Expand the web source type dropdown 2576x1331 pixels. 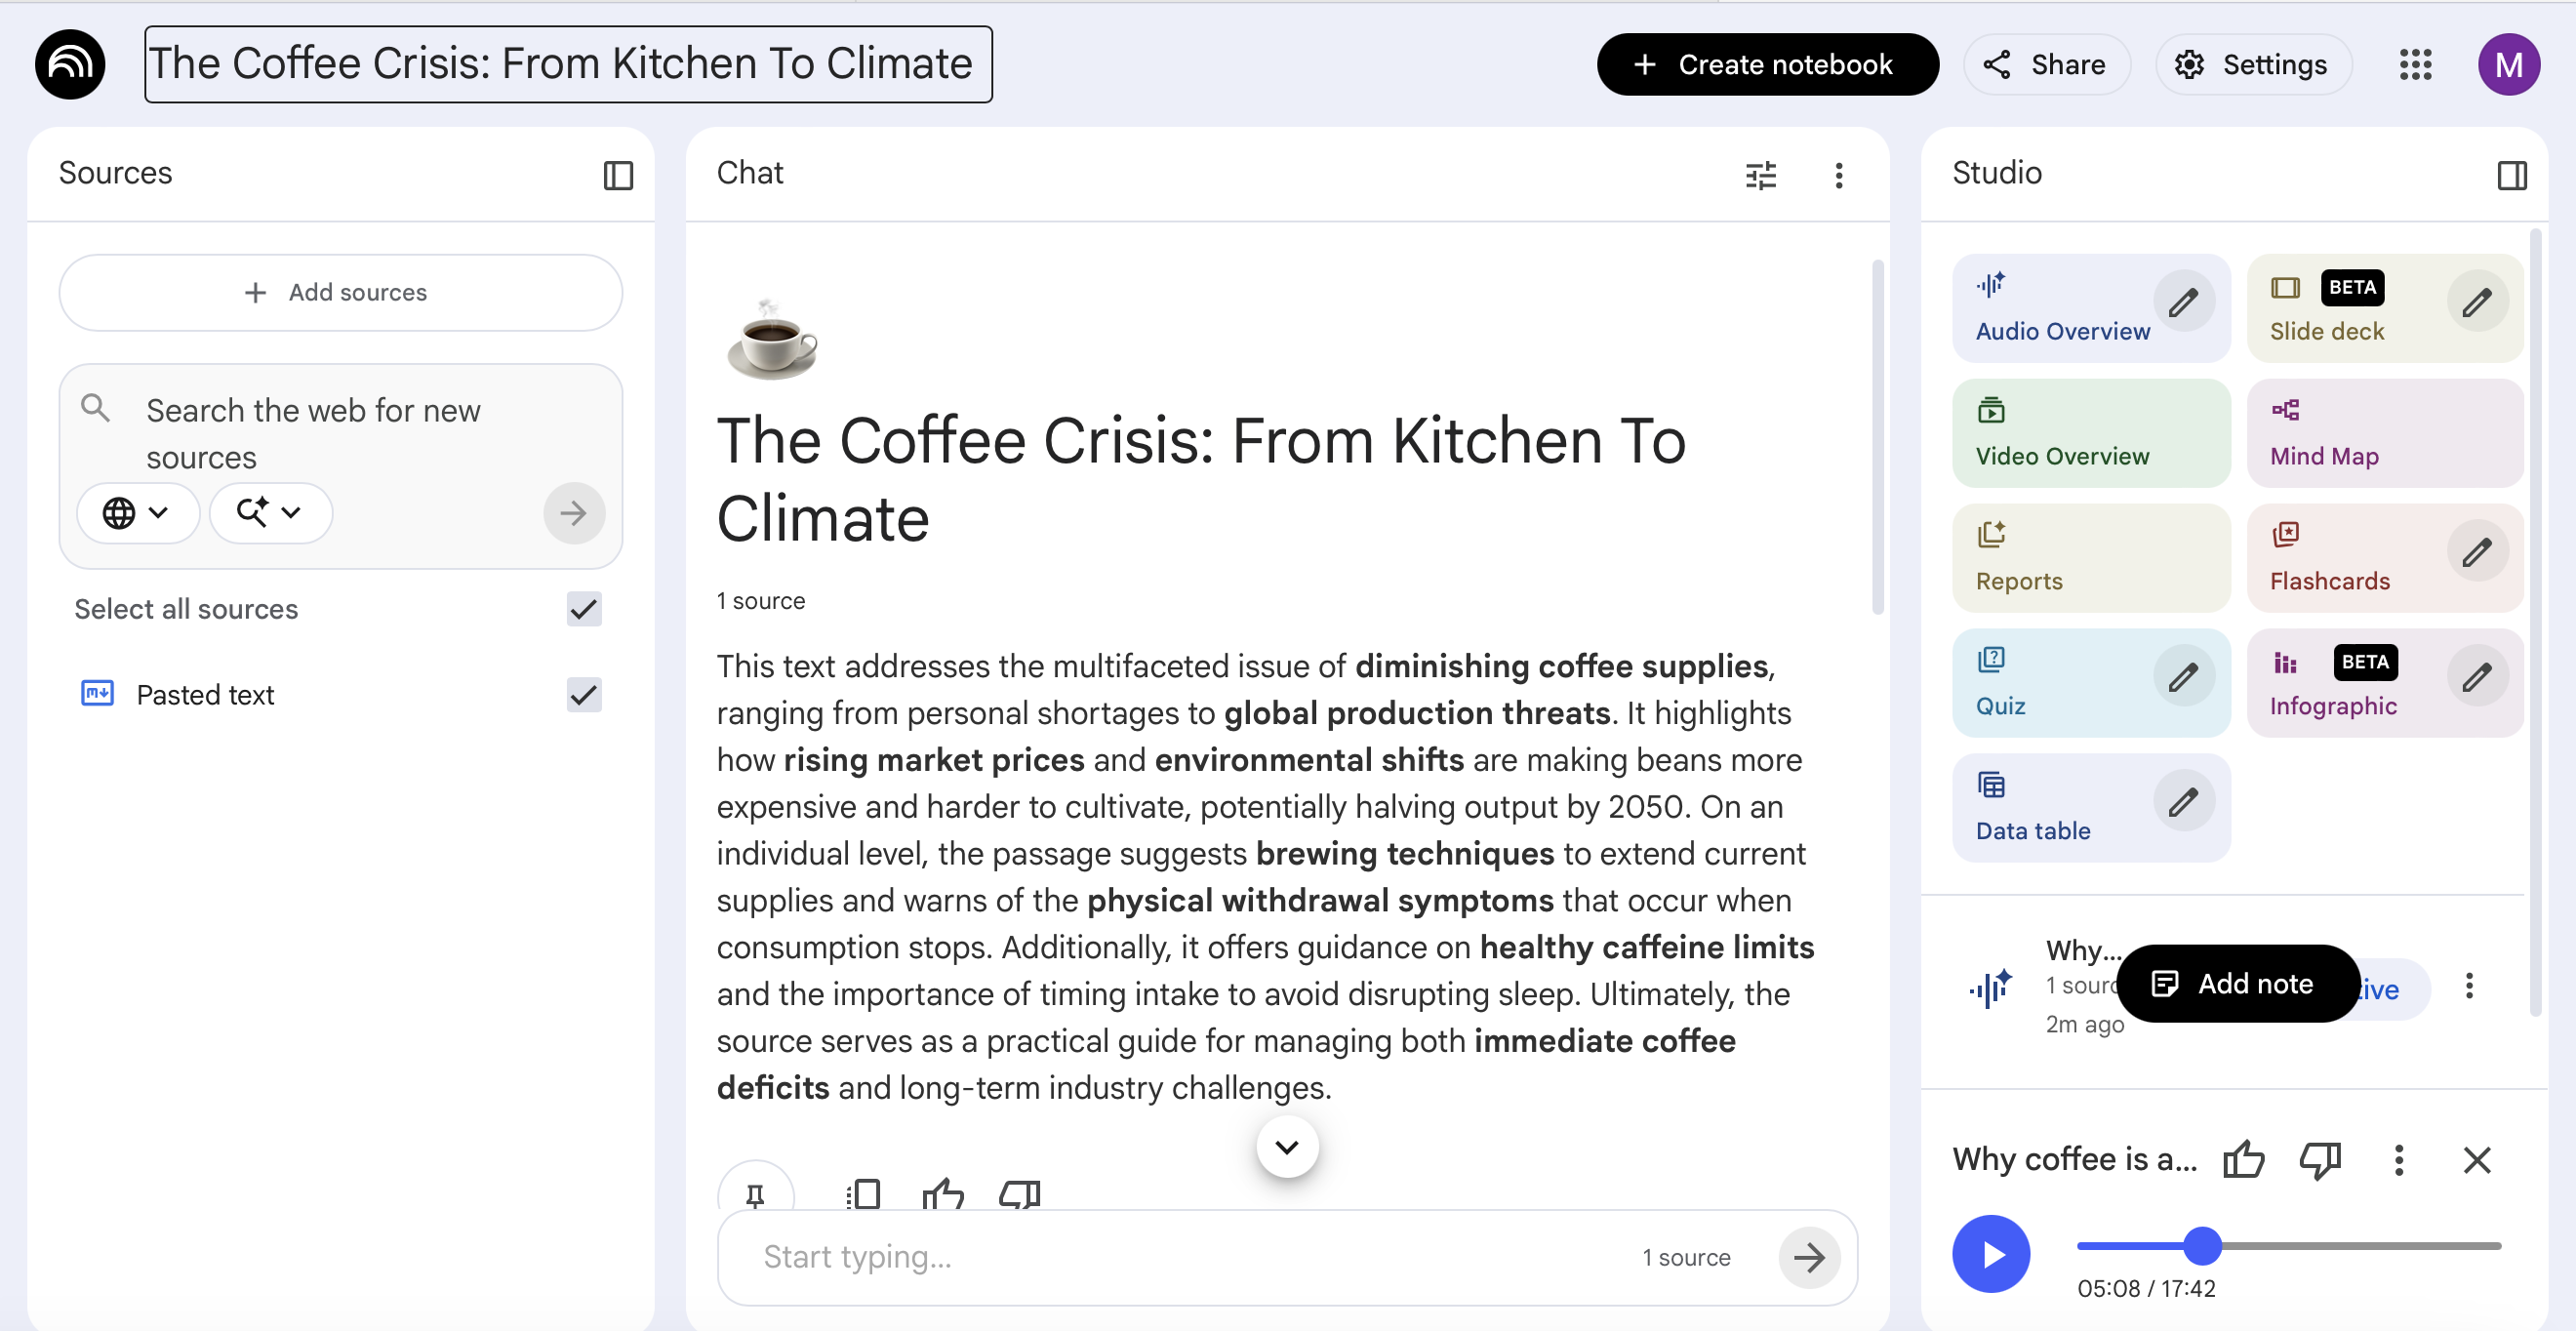[x=137, y=513]
